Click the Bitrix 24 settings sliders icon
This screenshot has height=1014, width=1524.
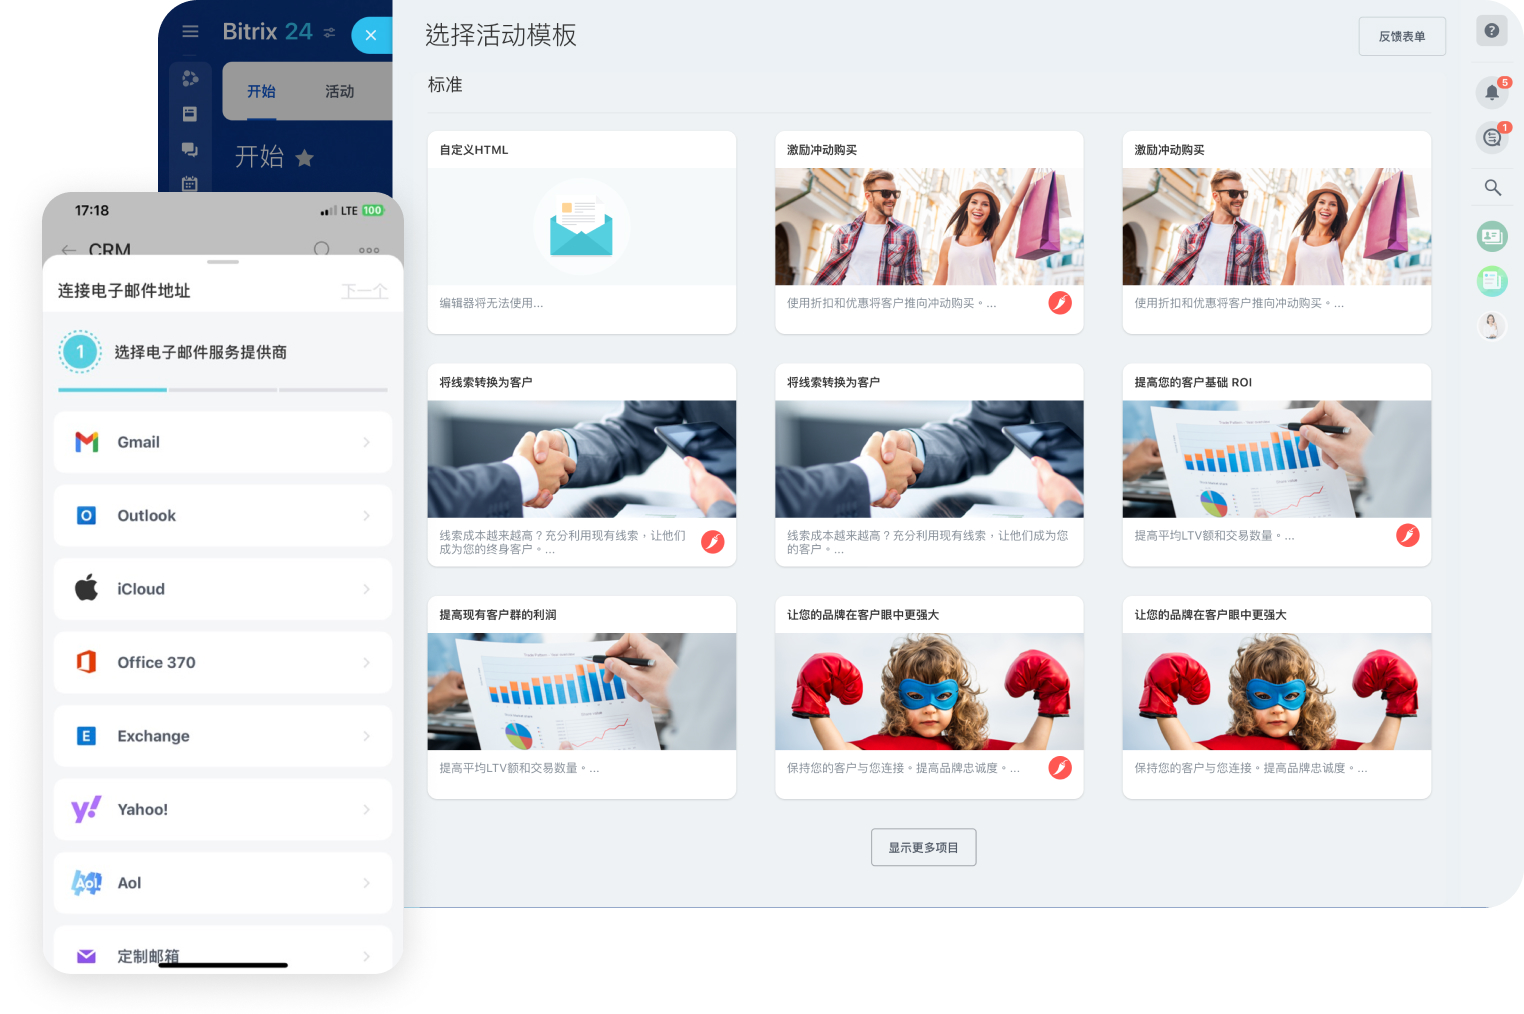(329, 33)
